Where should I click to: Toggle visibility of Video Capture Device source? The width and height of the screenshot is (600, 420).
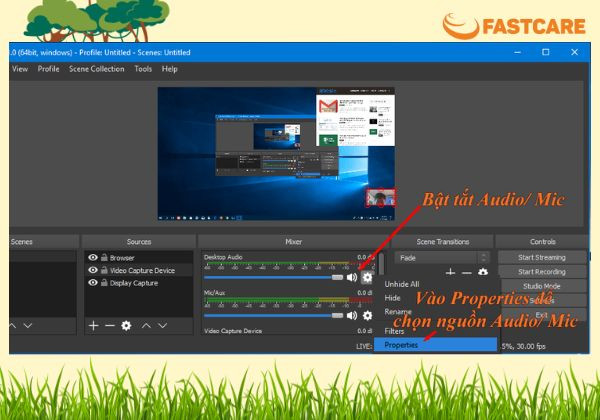pyautogui.click(x=93, y=270)
